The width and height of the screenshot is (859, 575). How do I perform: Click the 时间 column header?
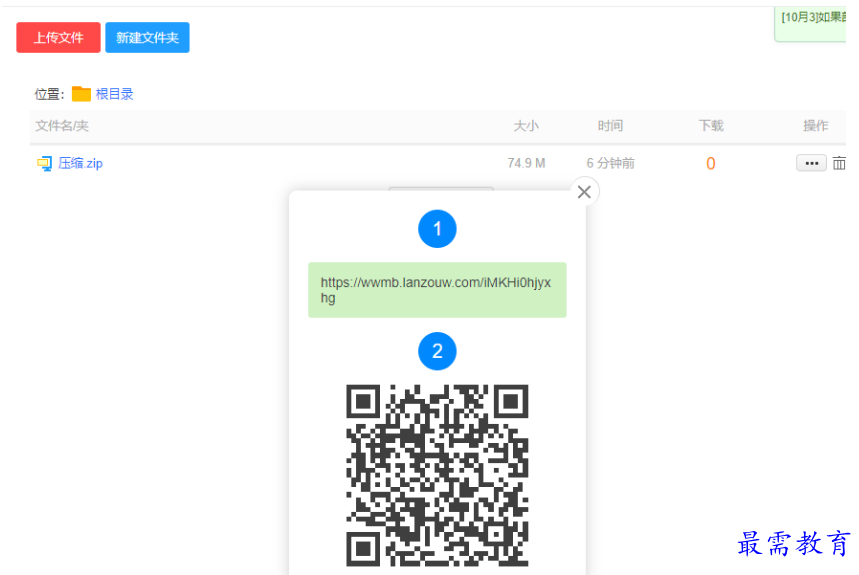610,126
